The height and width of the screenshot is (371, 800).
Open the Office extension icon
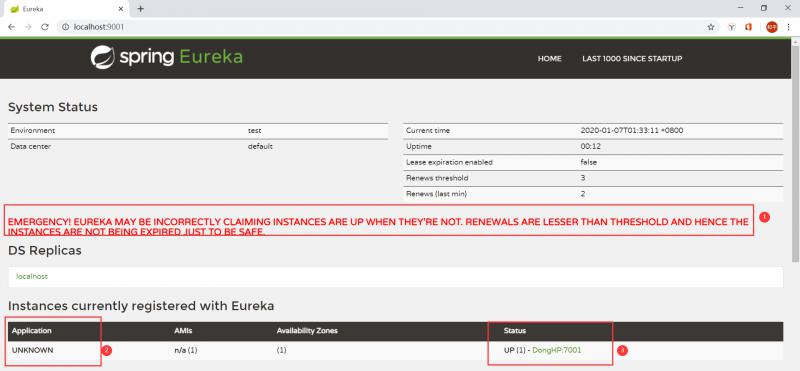pos(748,27)
